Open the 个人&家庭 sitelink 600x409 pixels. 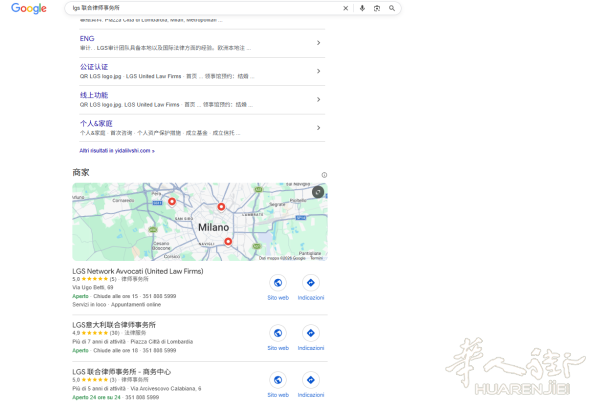point(96,124)
